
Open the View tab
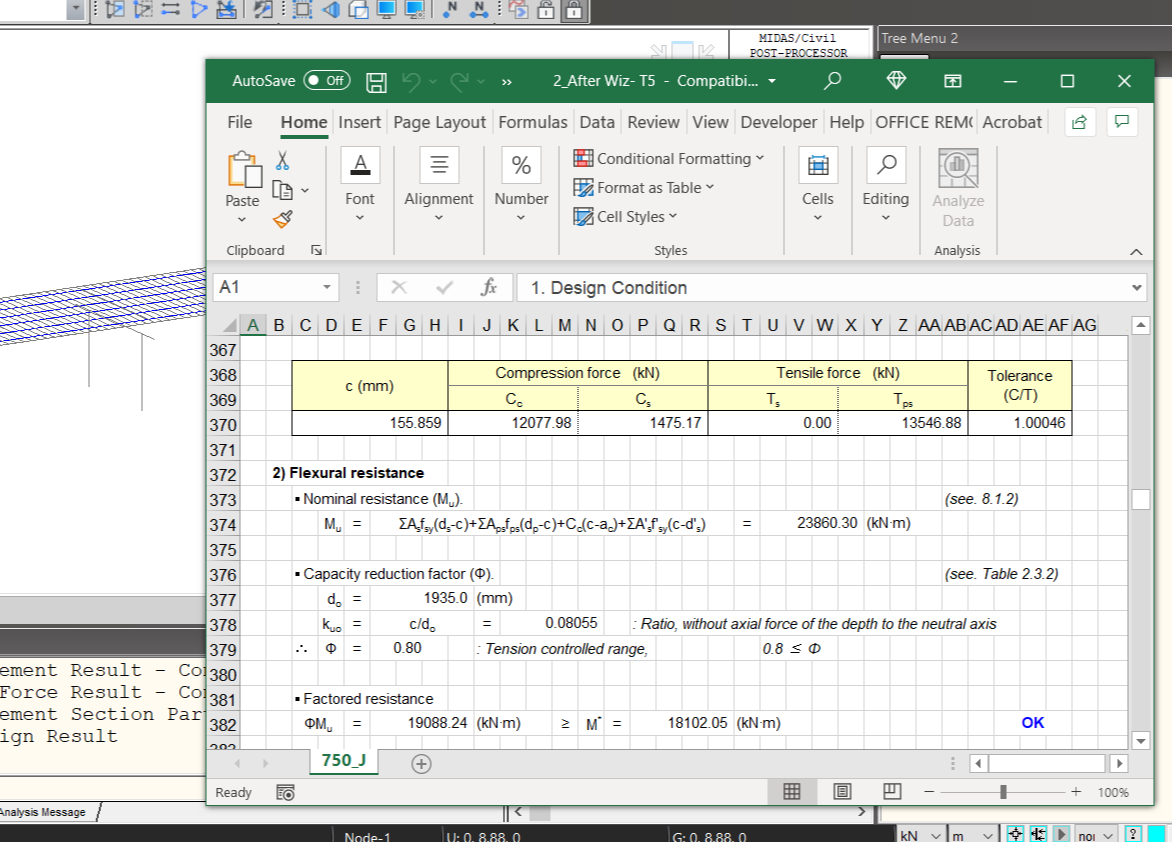(710, 122)
